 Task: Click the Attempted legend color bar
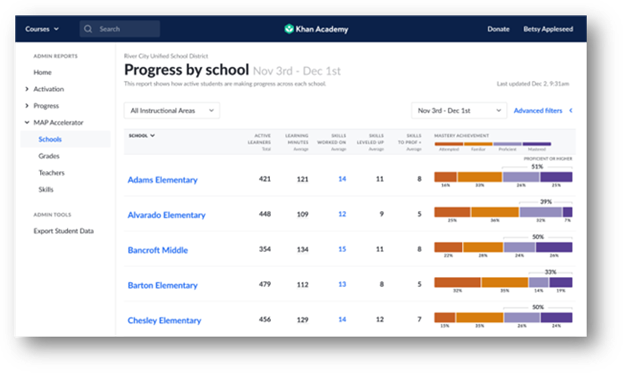(449, 144)
